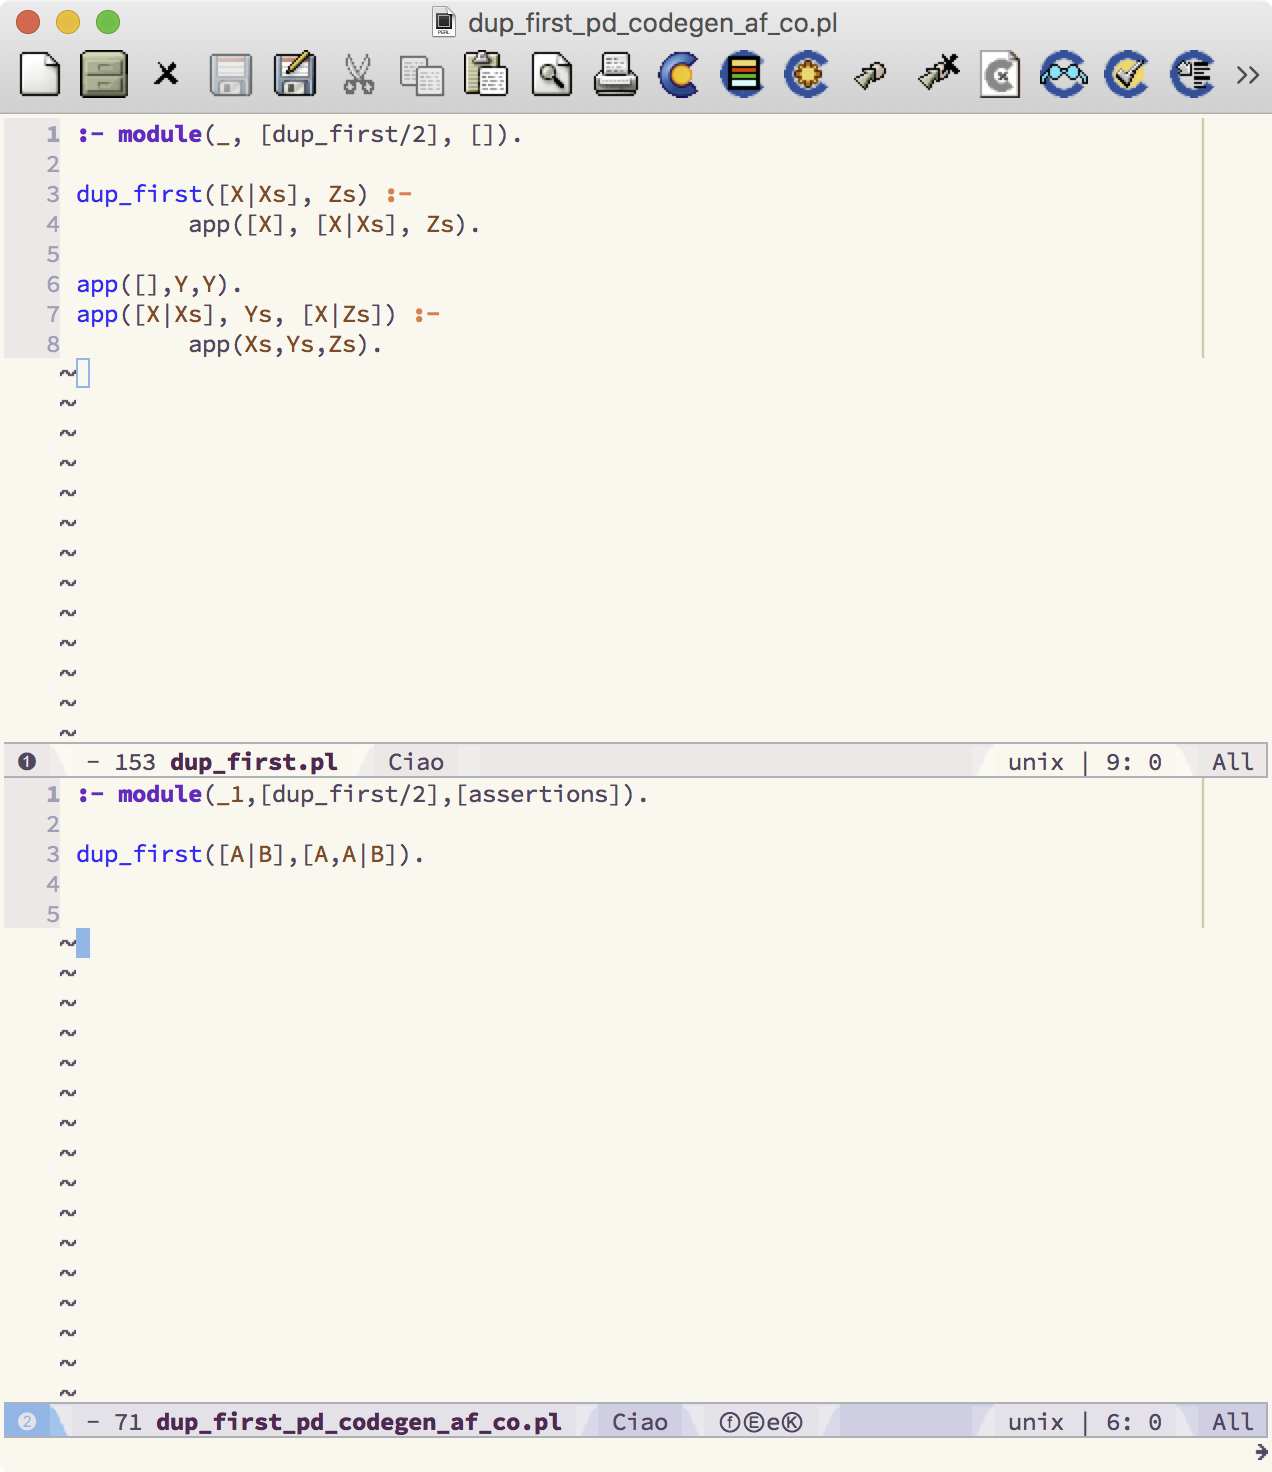Viewport: 1272px width, 1472px height.
Task: Click the Ciao glasses icon
Action: (x=1064, y=75)
